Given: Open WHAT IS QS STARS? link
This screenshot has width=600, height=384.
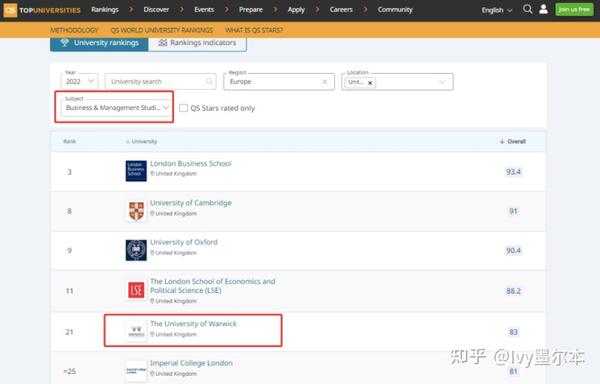Looking at the screenshot, I should pos(254,30).
